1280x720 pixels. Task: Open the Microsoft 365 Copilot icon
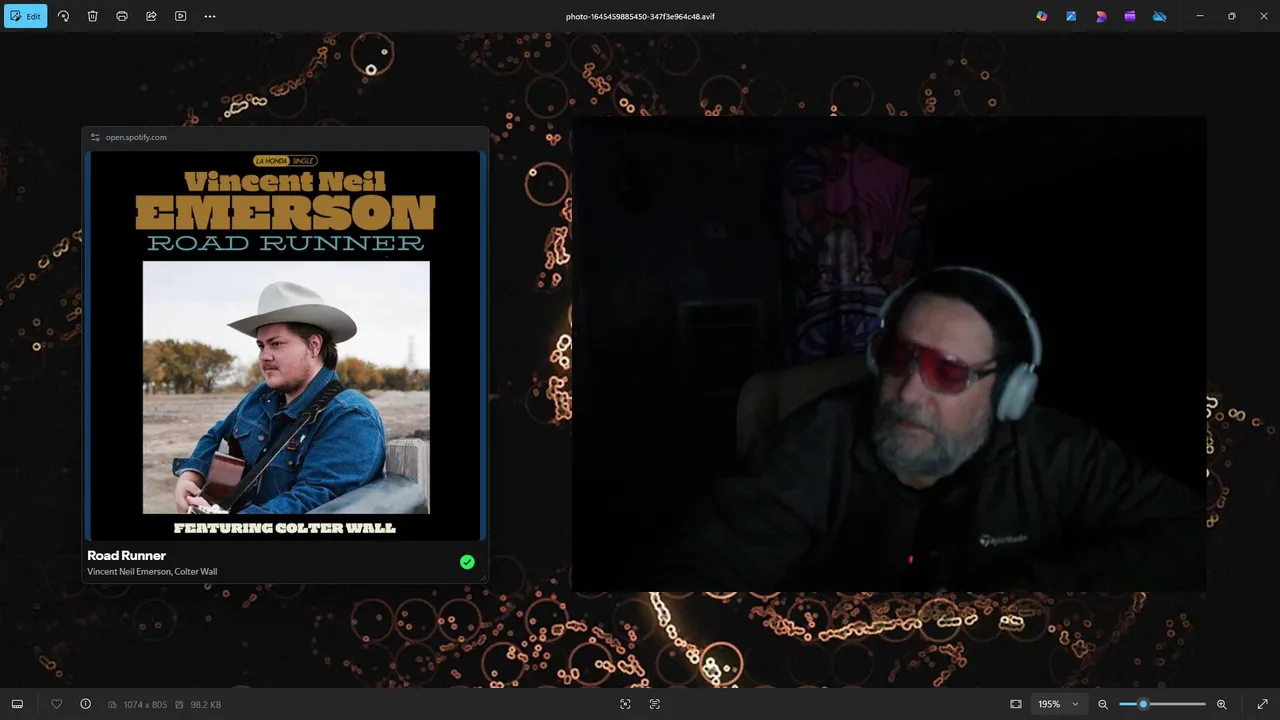1042,16
